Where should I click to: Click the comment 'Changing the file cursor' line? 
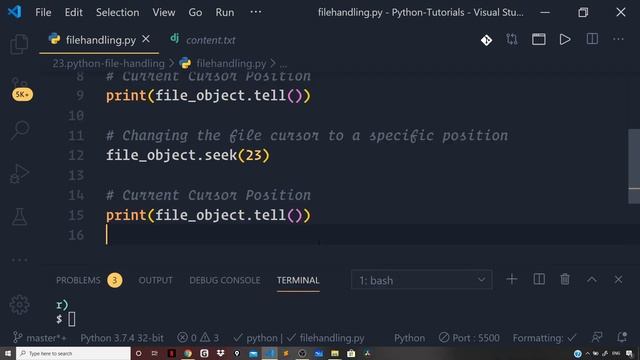click(x=307, y=135)
